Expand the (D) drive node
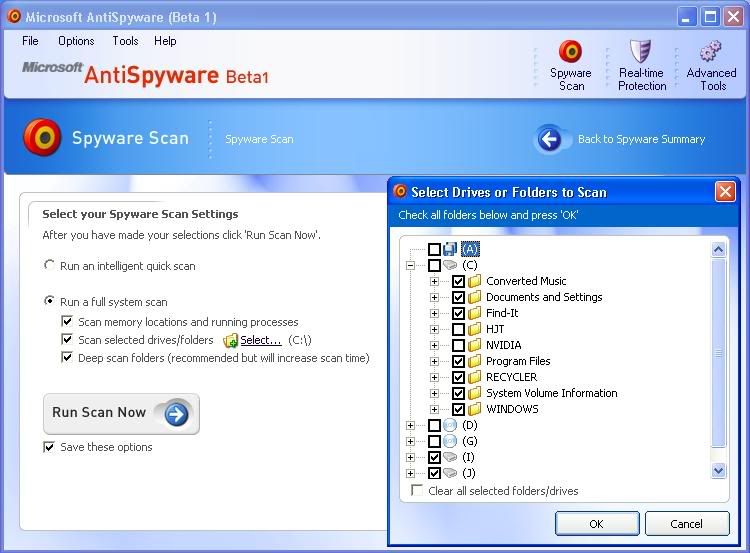Image resolution: width=750 pixels, height=553 pixels. [x=410, y=425]
